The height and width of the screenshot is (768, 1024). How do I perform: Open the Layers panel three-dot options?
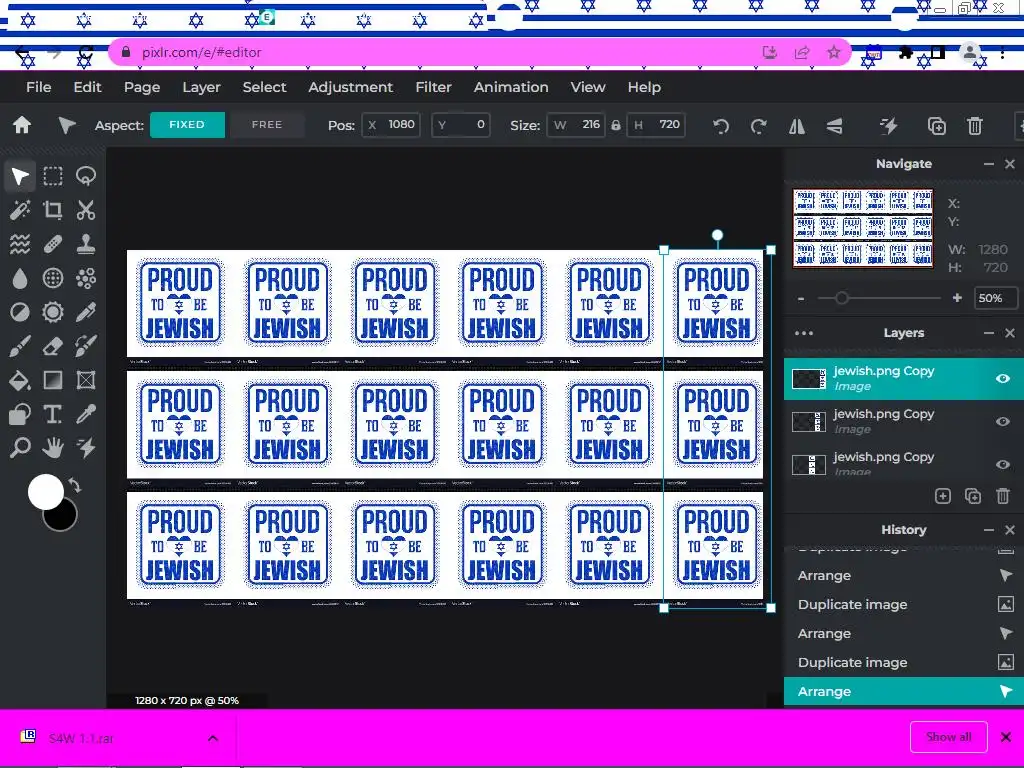tap(804, 333)
